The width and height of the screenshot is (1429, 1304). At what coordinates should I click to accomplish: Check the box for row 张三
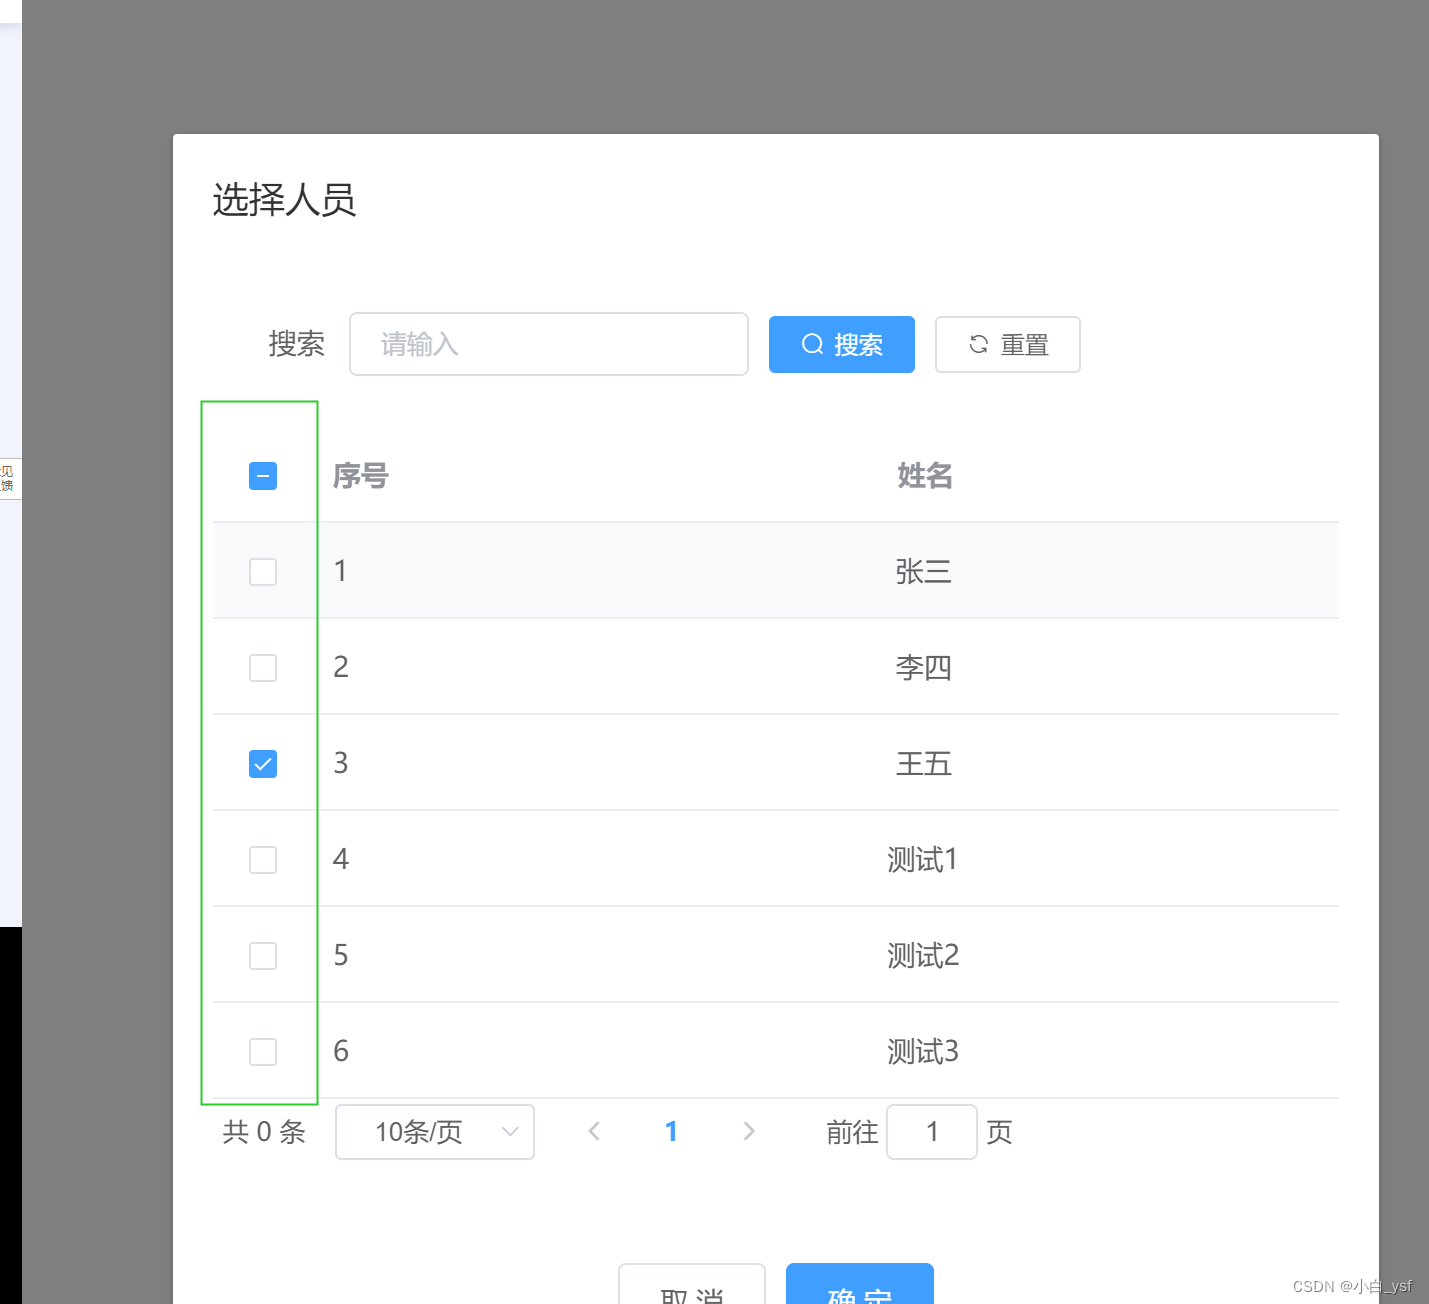(x=263, y=572)
